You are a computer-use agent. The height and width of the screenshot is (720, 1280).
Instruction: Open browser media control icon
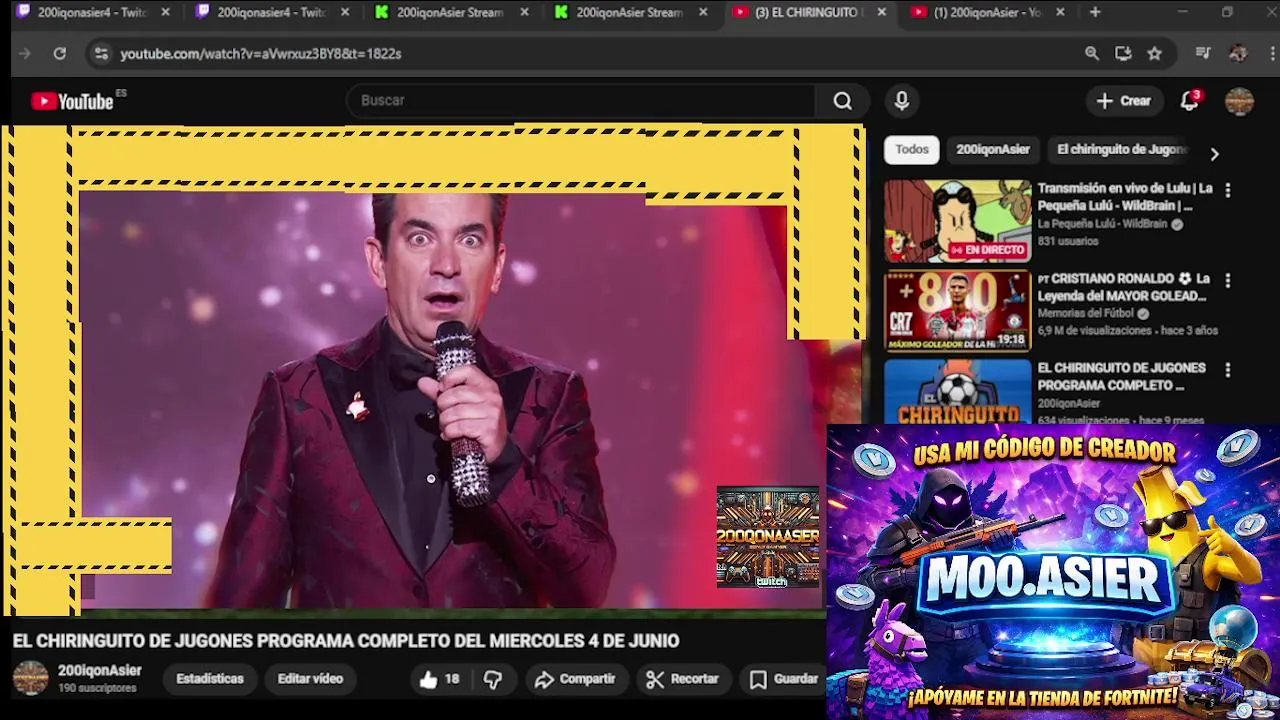coord(1203,53)
